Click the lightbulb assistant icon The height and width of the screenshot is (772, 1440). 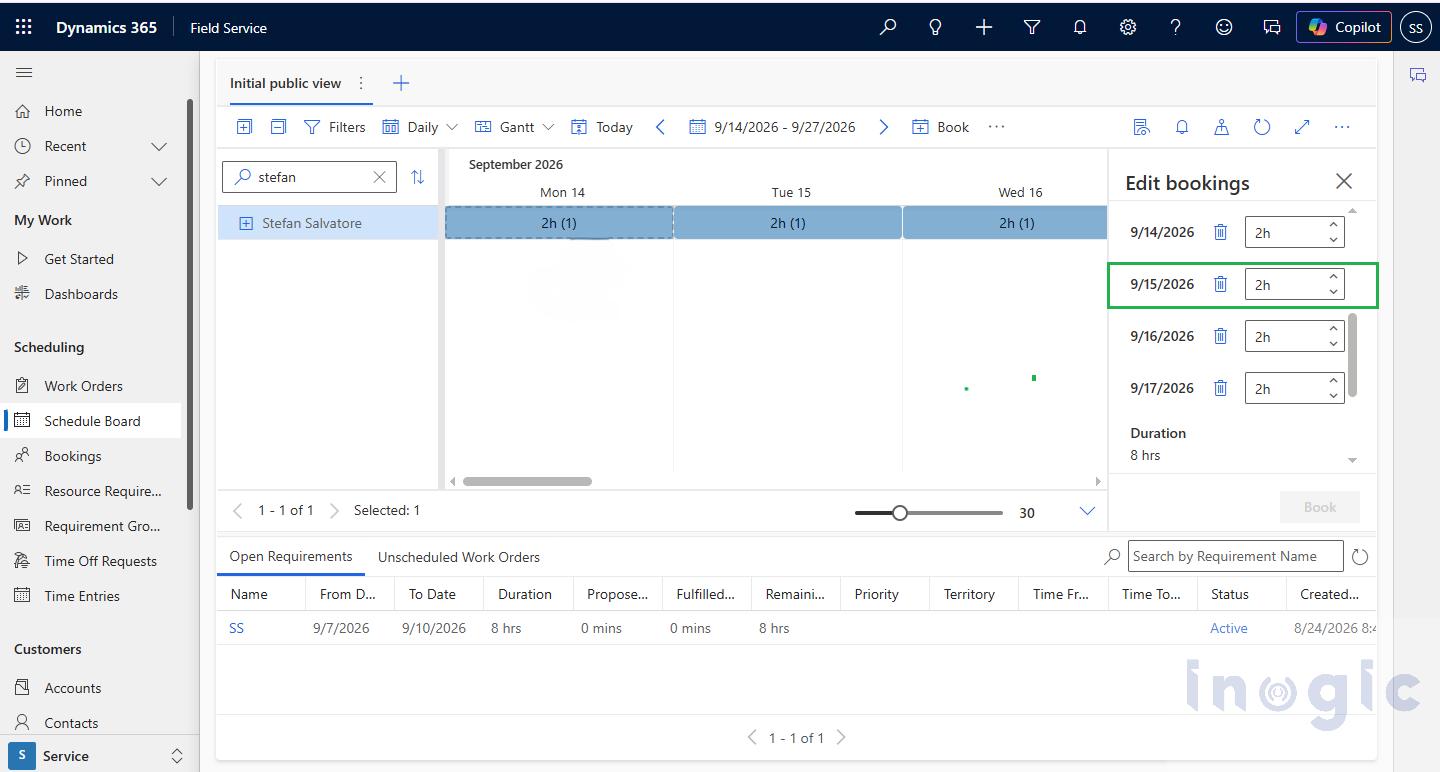point(936,27)
